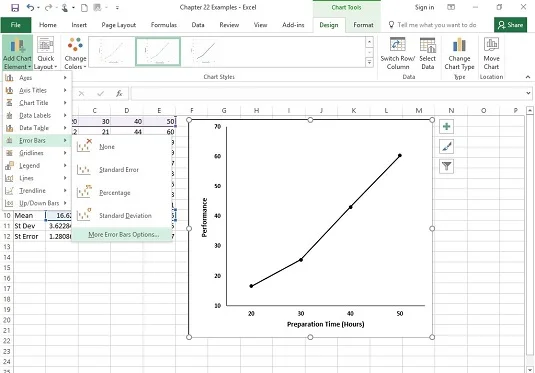Open the Undo history dropdown arrow
This screenshot has height=373, width=535.
tap(38, 8)
